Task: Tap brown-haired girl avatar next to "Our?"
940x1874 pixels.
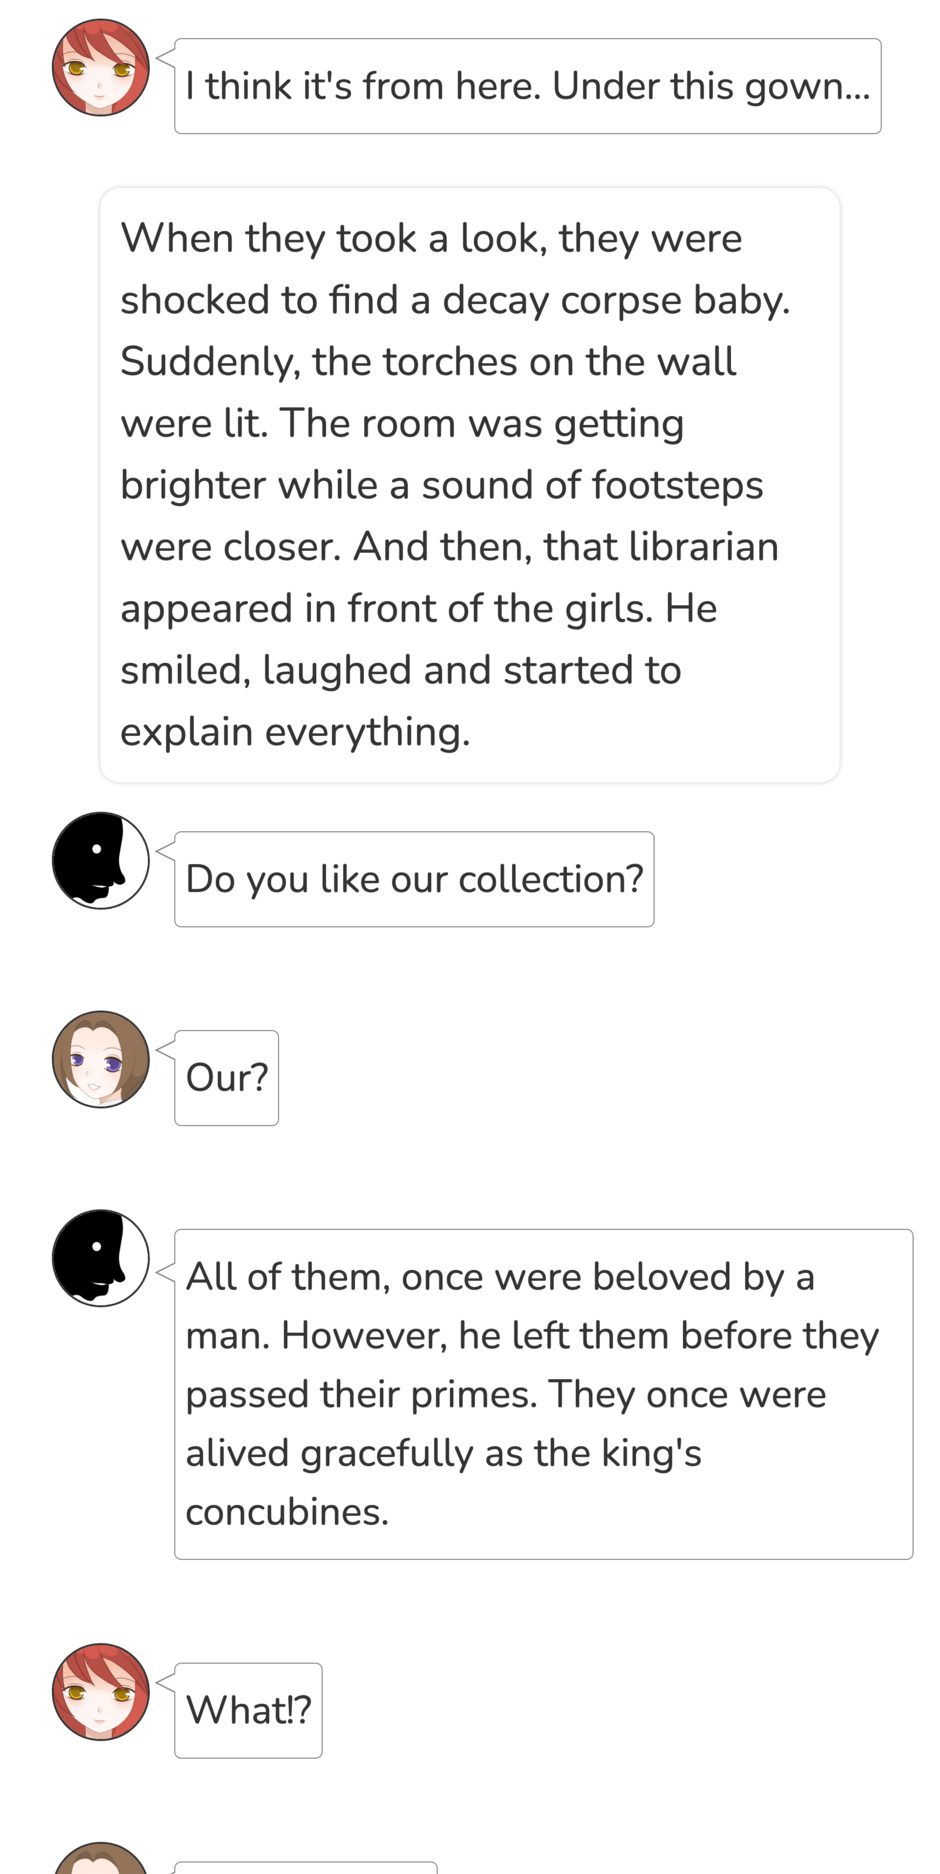Action: [x=100, y=1059]
